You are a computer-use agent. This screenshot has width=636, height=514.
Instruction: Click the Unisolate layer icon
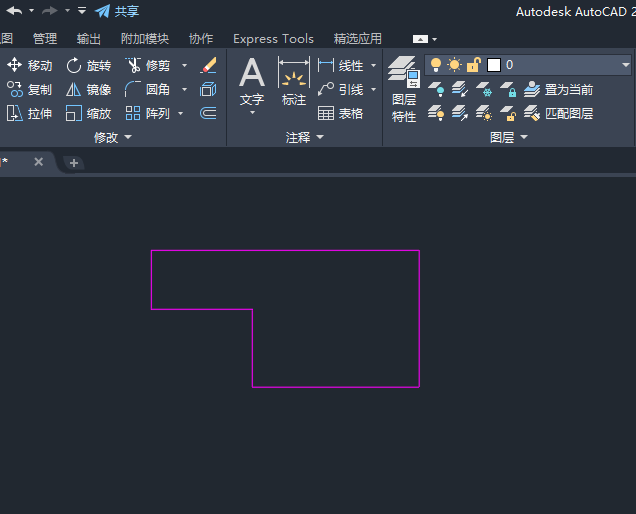click(460, 113)
